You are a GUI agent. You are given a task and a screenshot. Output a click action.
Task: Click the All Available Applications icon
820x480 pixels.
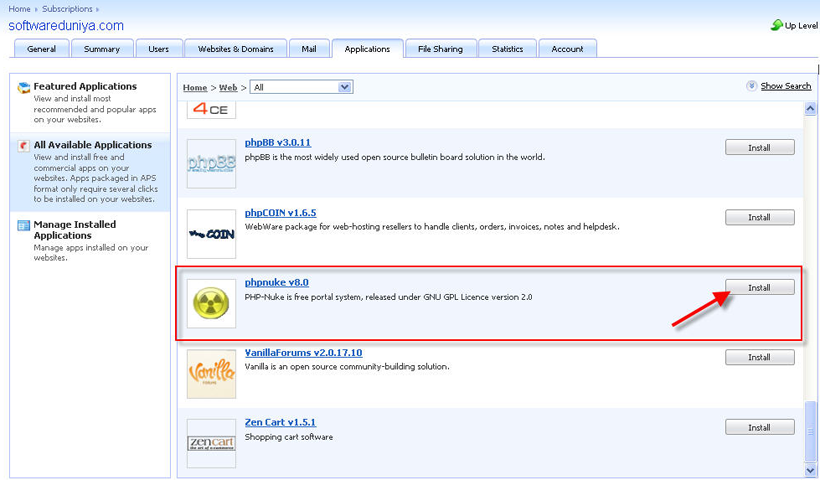[24, 145]
